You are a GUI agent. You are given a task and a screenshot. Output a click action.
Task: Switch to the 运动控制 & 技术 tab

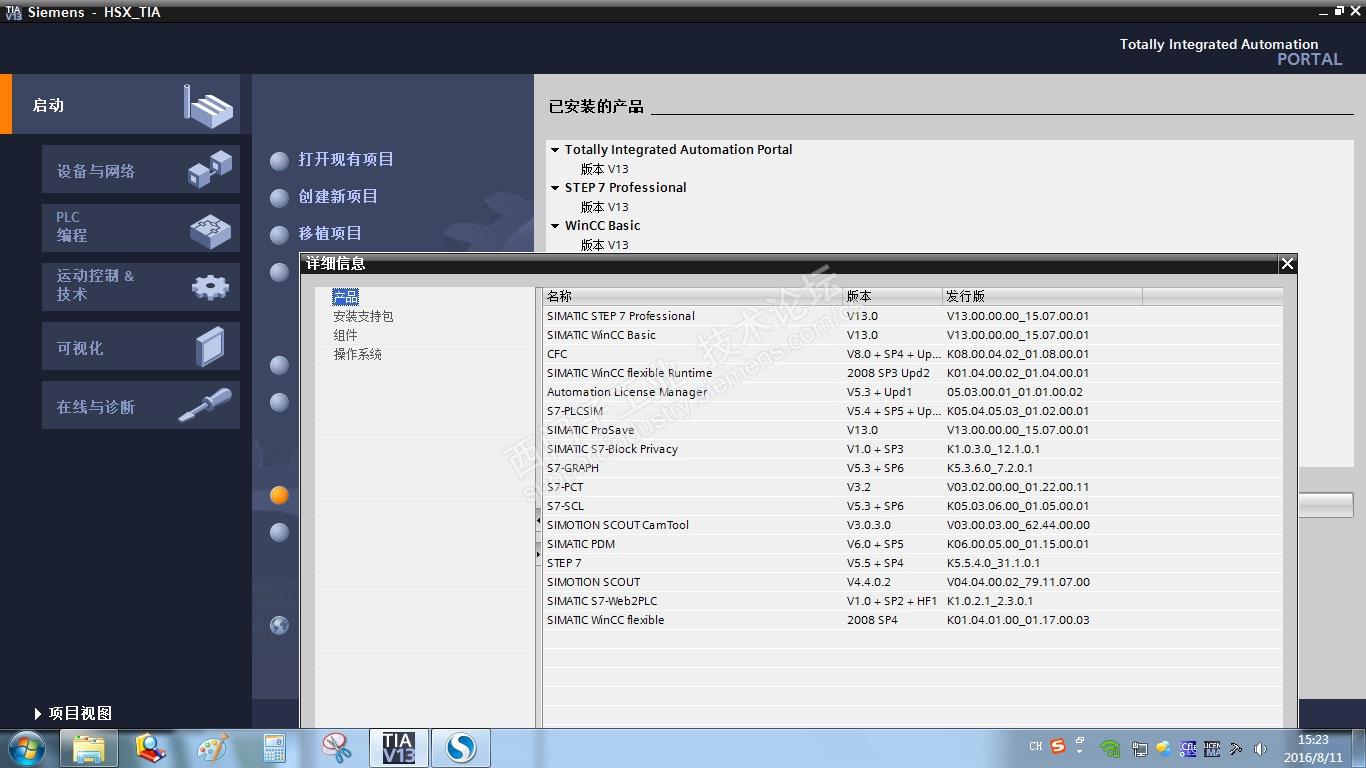click(141, 287)
